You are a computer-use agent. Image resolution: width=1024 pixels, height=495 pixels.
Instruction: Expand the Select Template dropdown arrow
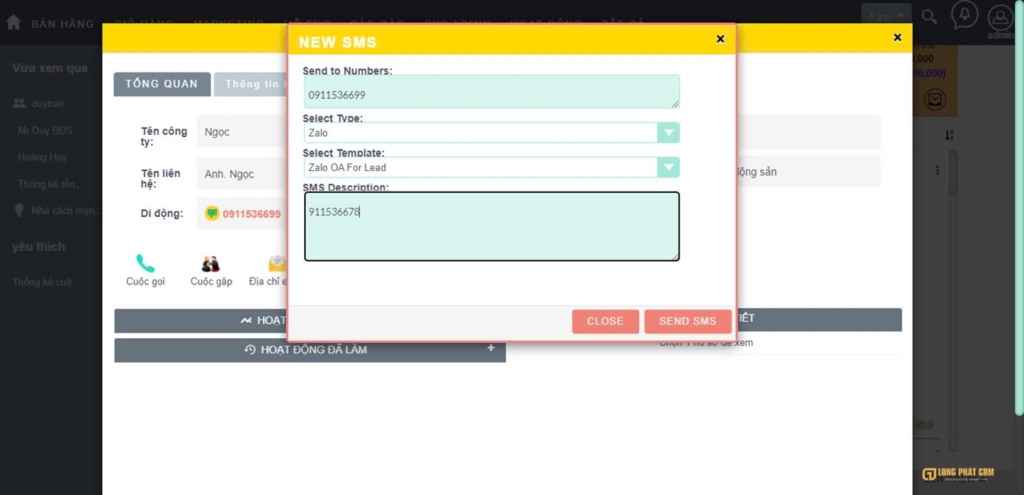tap(668, 168)
